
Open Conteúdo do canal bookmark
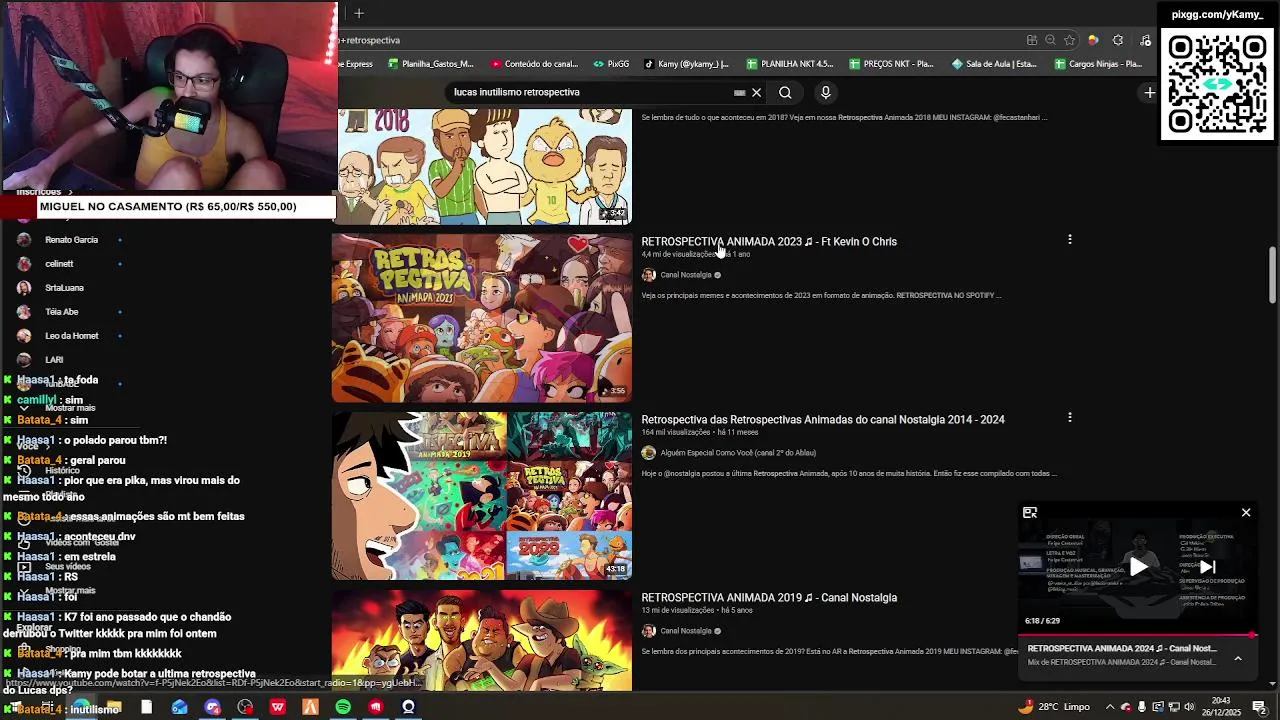pos(533,64)
